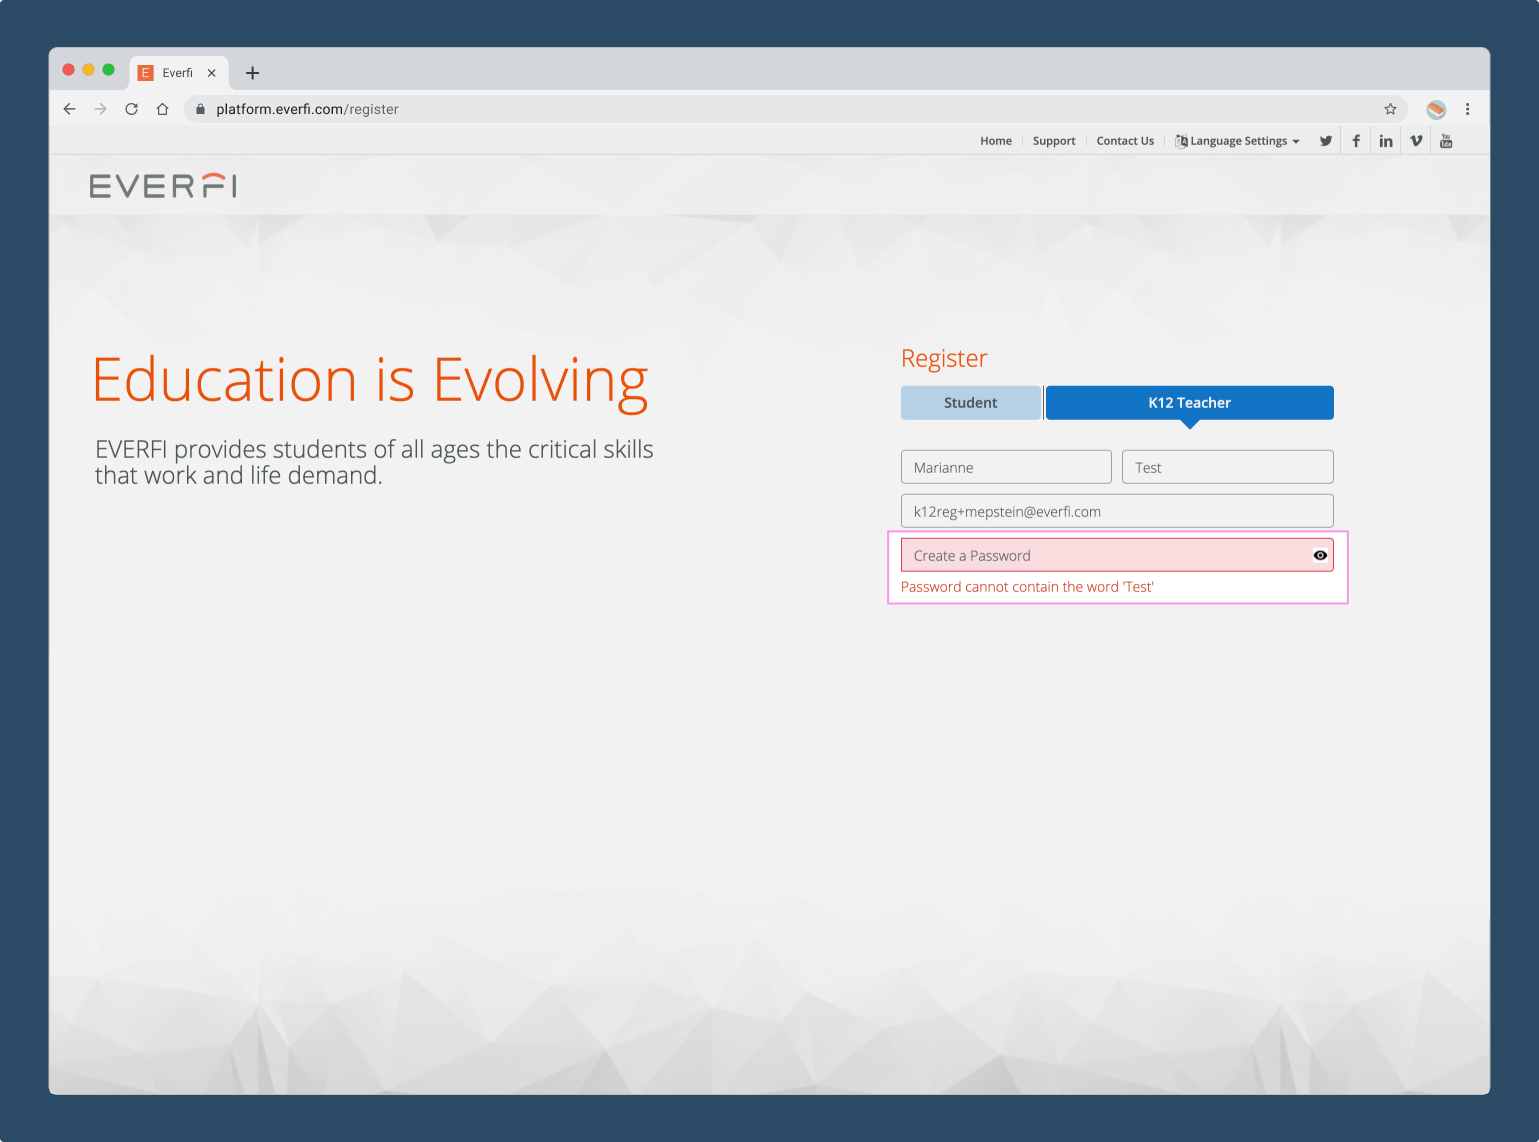Edit the last name field 'Test'
This screenshot has height=1142, width=1539.
pyautogui.click(x=1227, y=467)
